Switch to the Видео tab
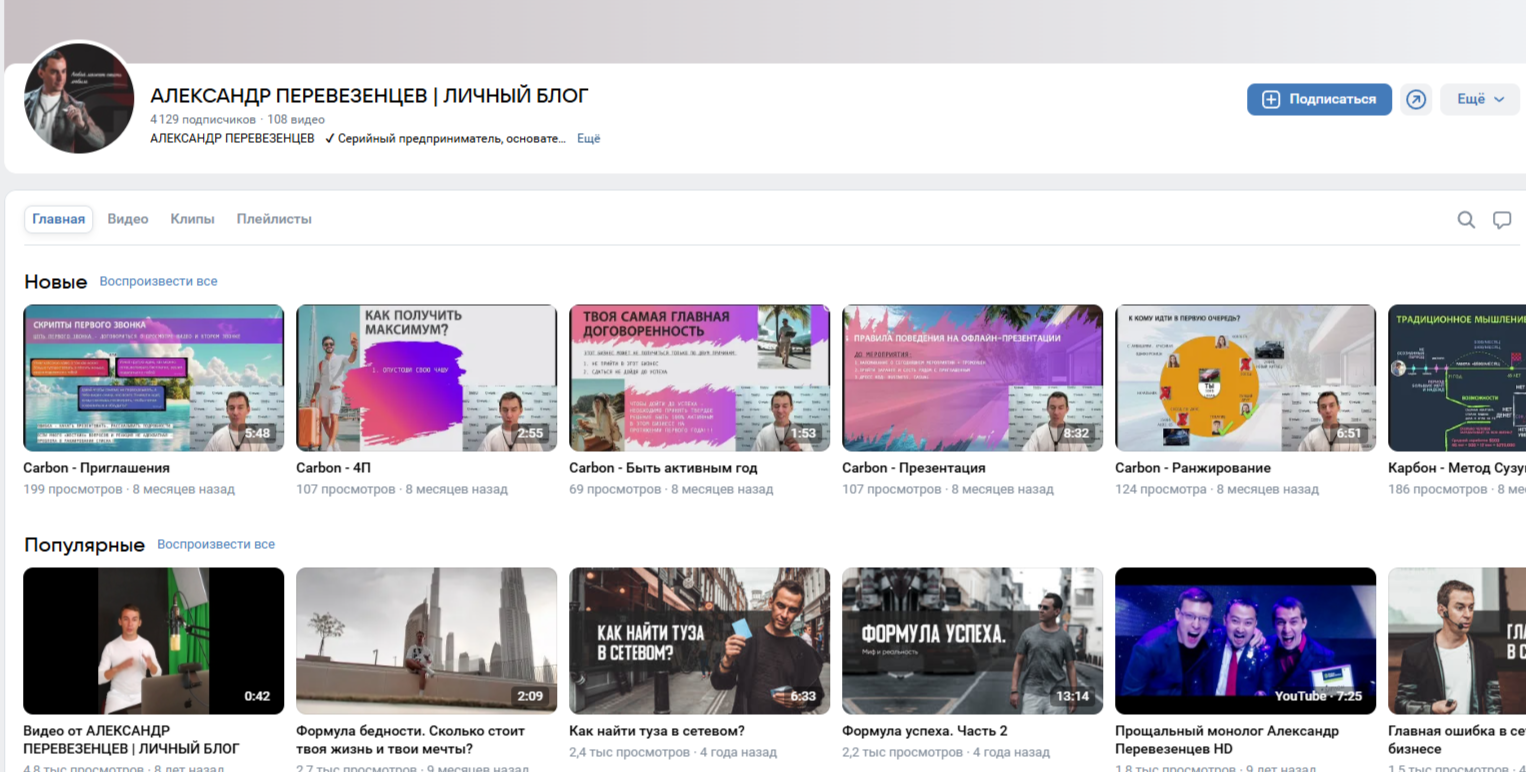This screenshot has width=1526, height=772. click(128, 219)
